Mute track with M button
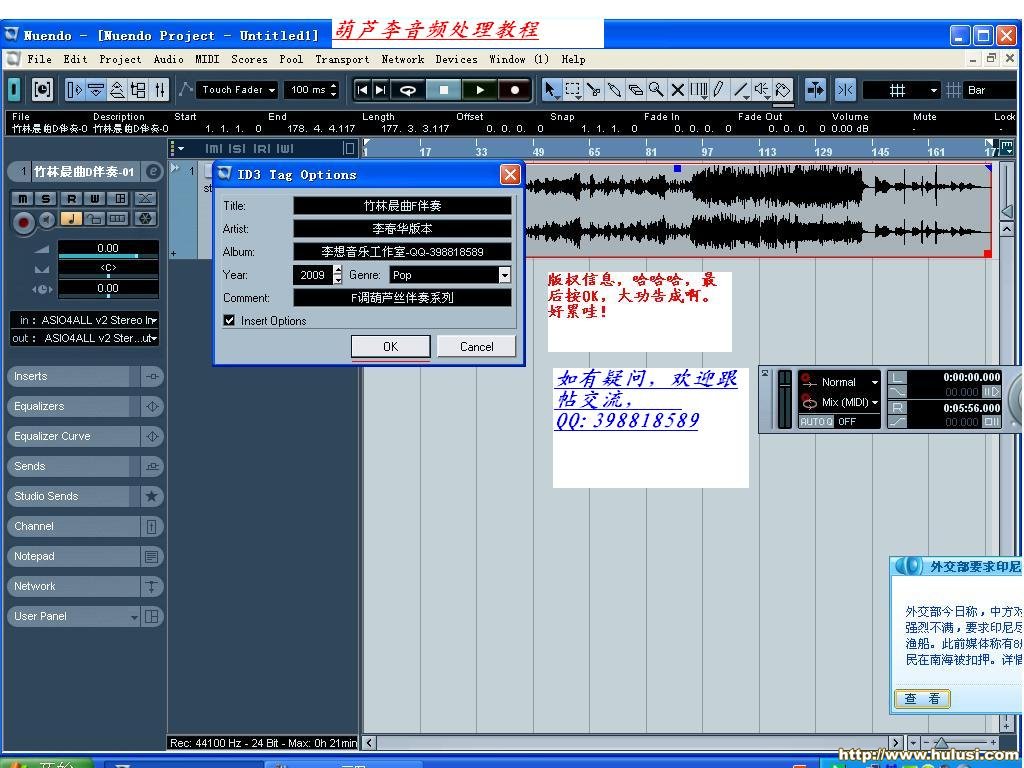1024x768 pixels. tap(22, 199)
